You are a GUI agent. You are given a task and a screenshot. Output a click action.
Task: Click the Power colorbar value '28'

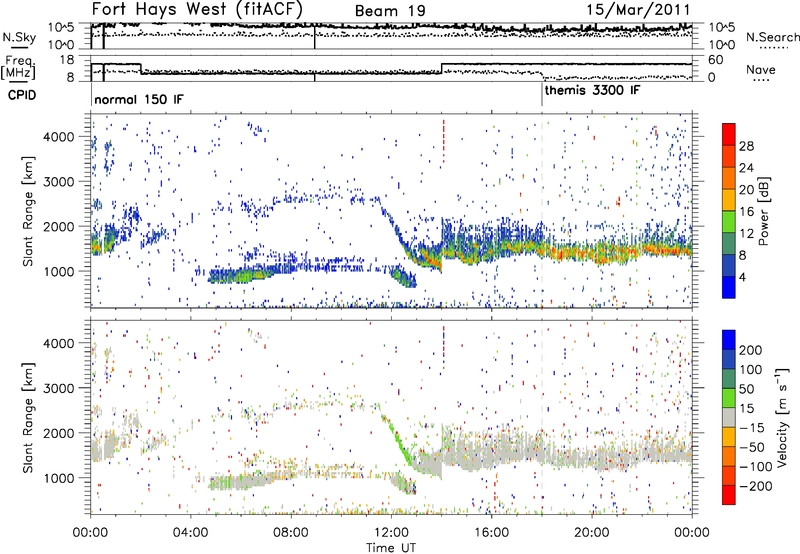(x=746, y=146)
